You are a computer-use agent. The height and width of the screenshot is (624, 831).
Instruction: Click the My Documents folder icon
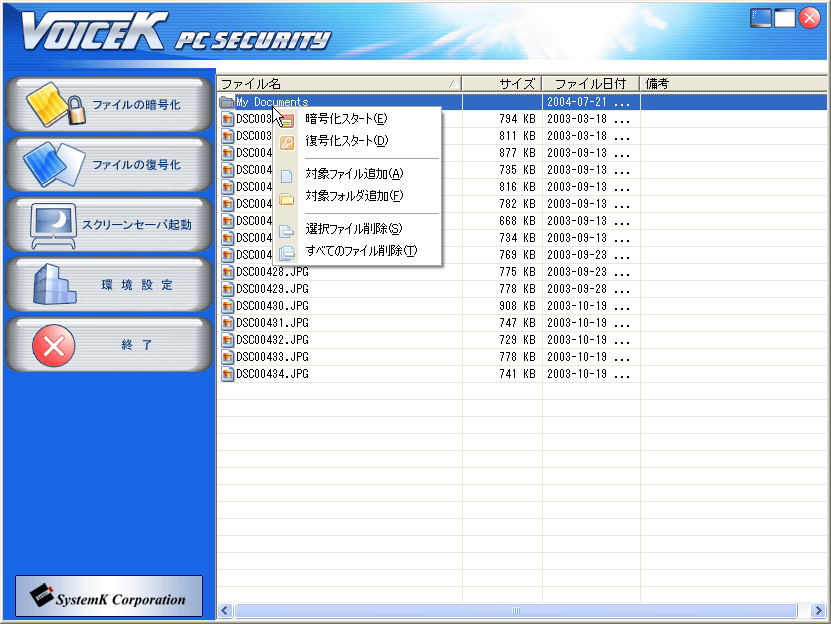(x=227, y=102)
